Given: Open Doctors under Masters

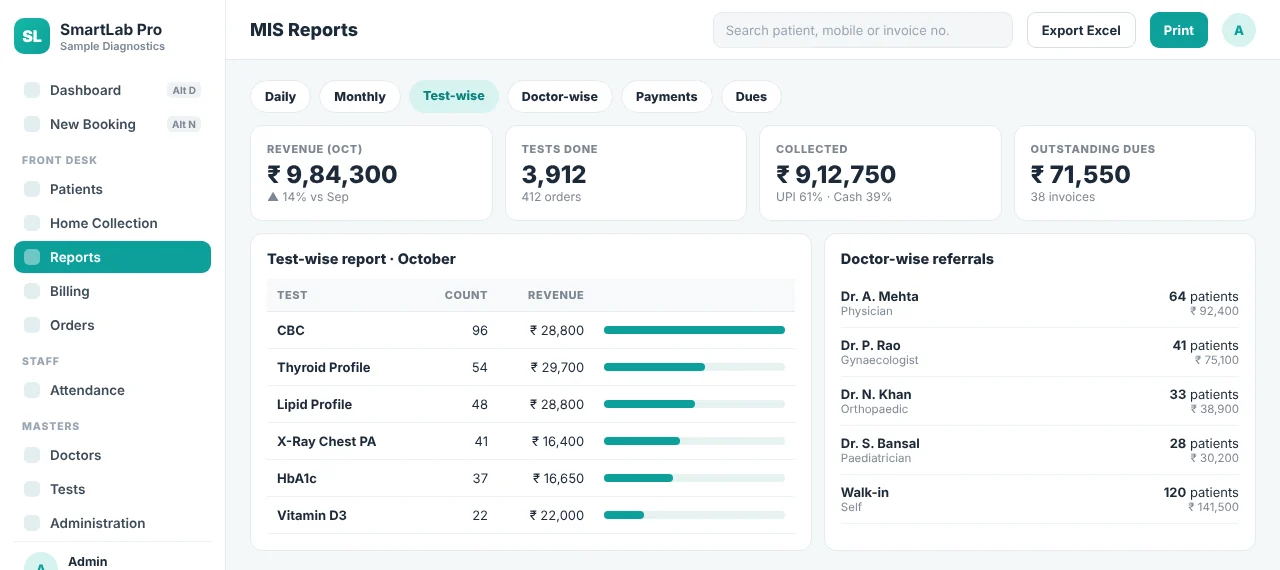Looking at the screenshot, I should pyautogui.click(x=112, y=455).
